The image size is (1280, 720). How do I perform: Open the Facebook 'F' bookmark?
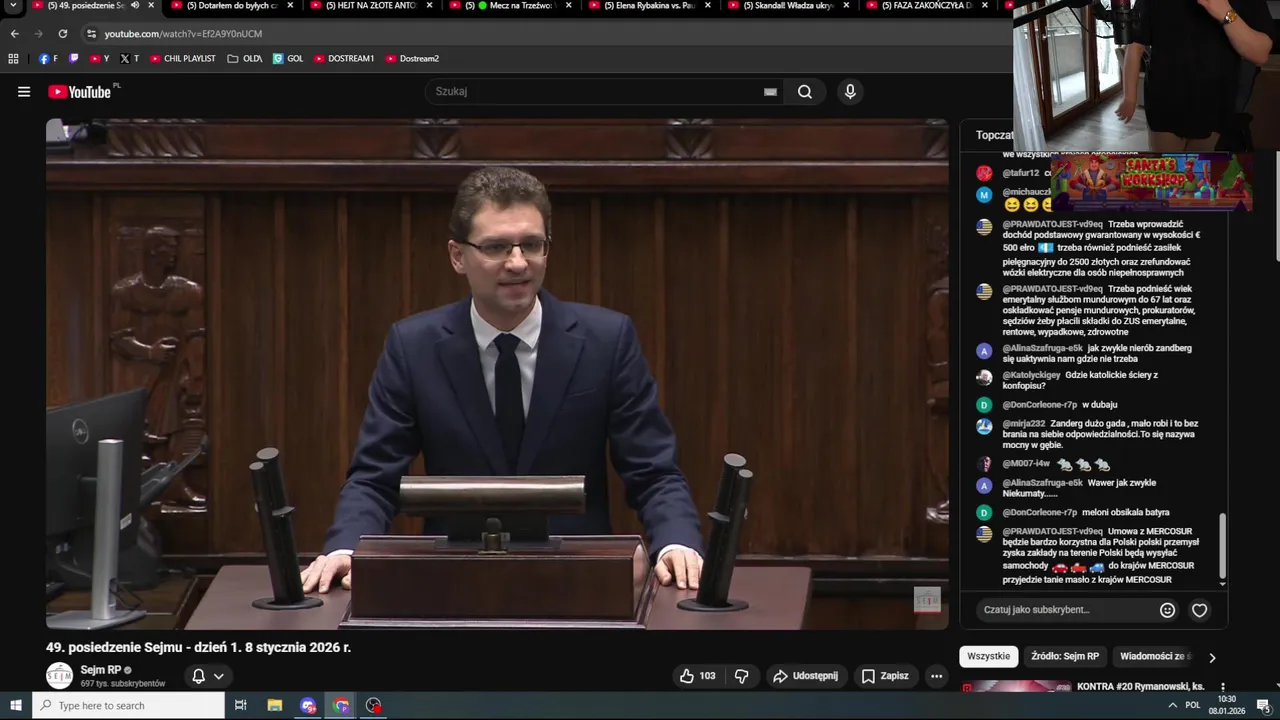tap(48, 59)
